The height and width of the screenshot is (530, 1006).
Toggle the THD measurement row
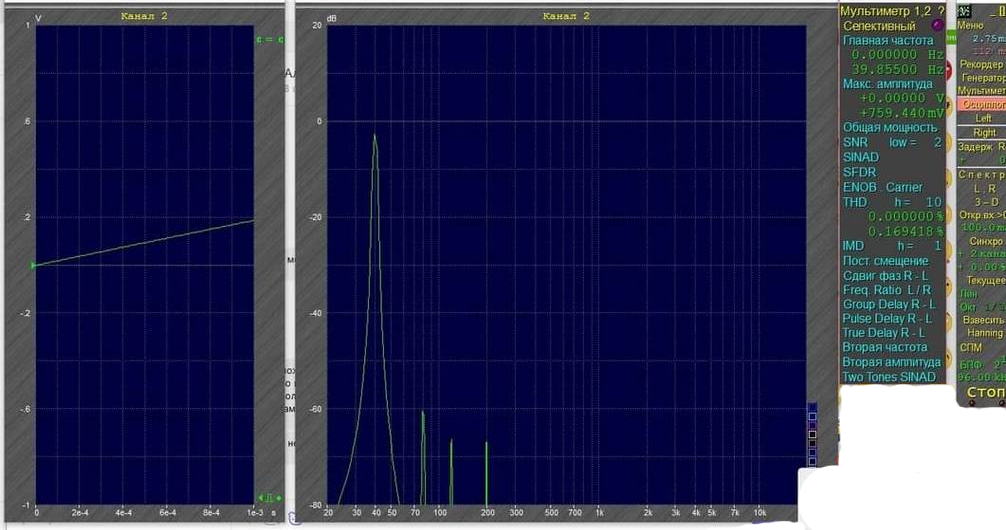[x=855, y=202]
